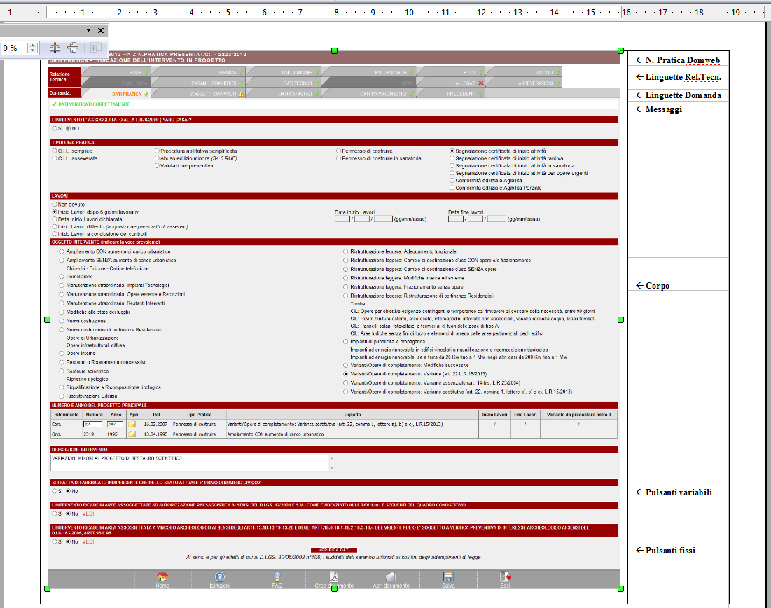Click the Descrizione intervento text area
The image size is (771, 608).
pyautogui.click(x=190, y=462)
